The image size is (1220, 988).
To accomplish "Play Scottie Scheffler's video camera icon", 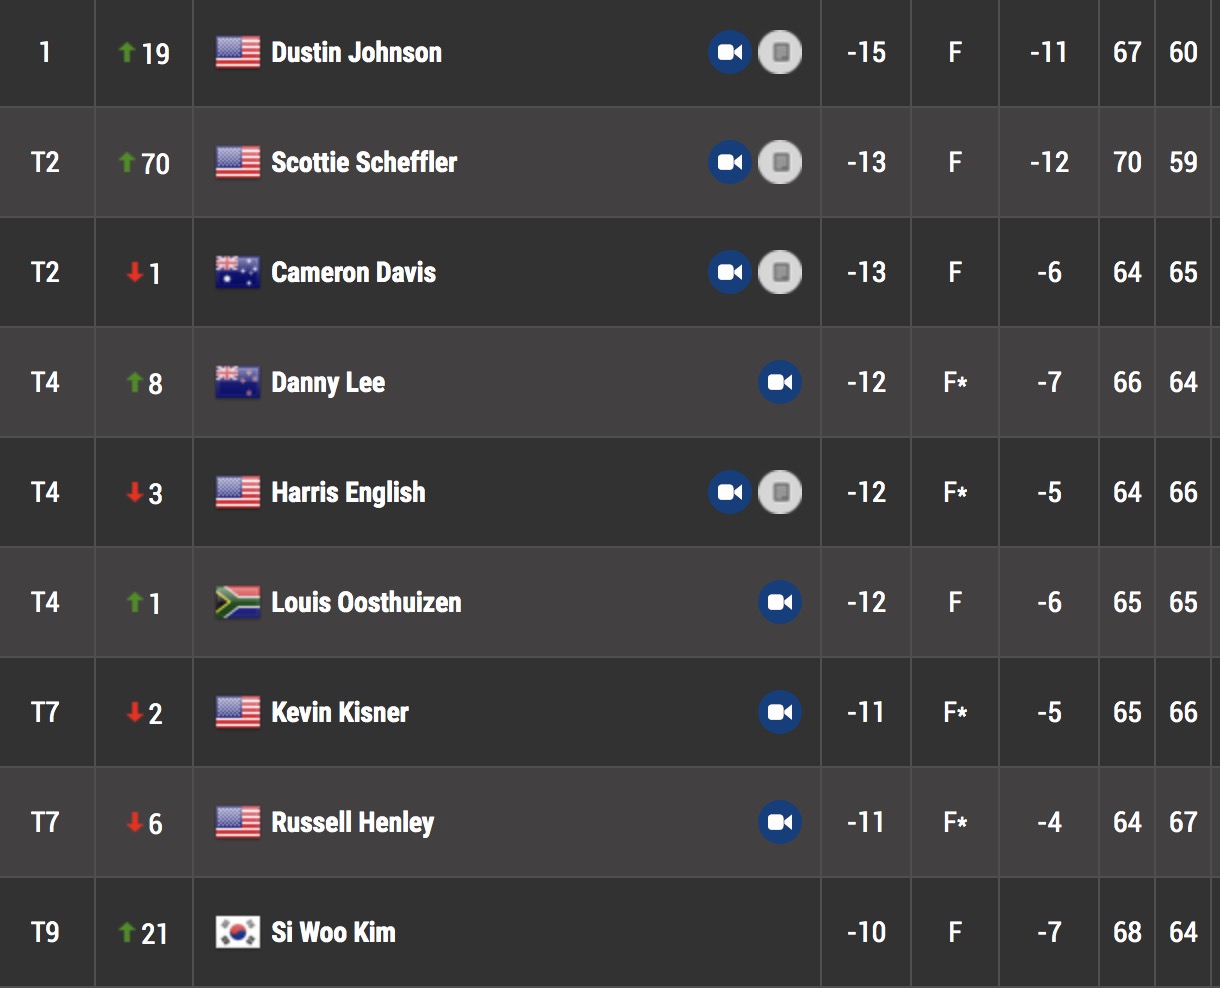I will (x=730, y=162).
